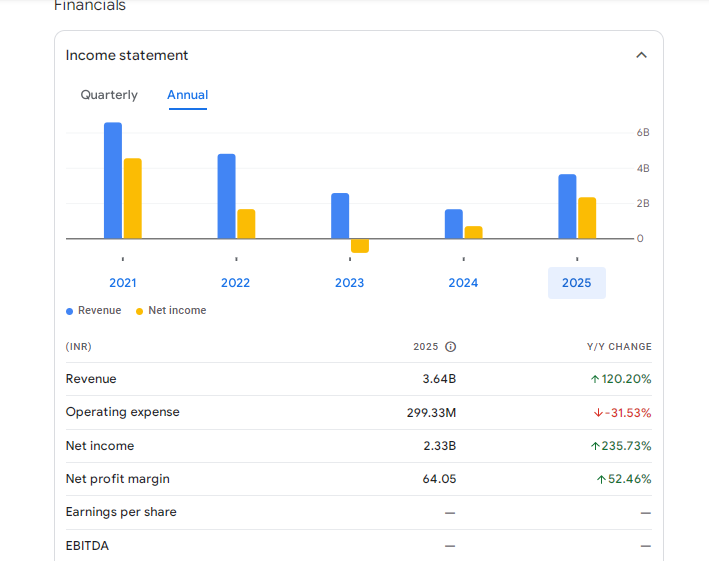Select the 2021 year label
The image size is (709, 561).
(x=123, y=283)
